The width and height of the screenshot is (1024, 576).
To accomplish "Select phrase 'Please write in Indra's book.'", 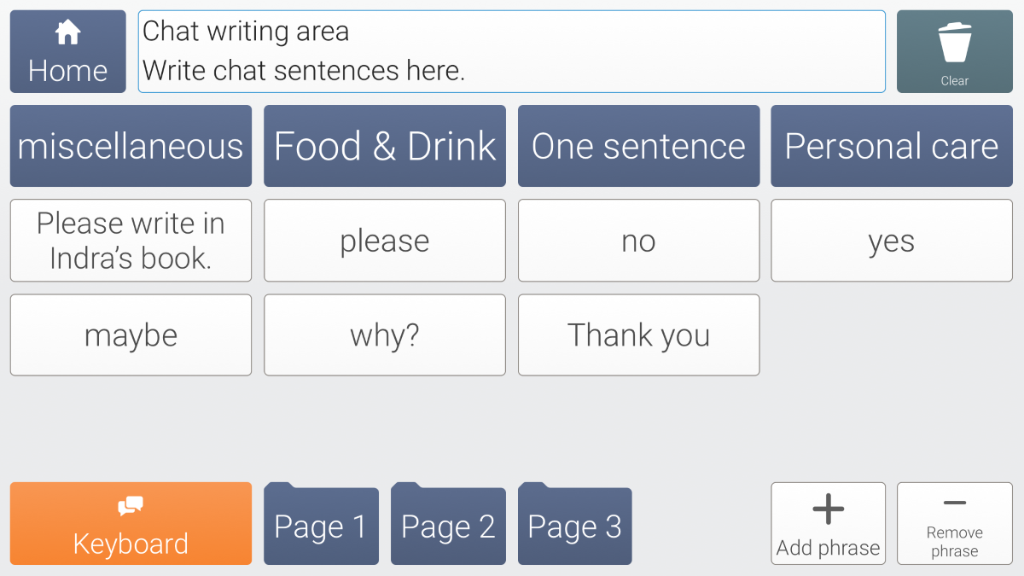I will [x=131, y=240].
